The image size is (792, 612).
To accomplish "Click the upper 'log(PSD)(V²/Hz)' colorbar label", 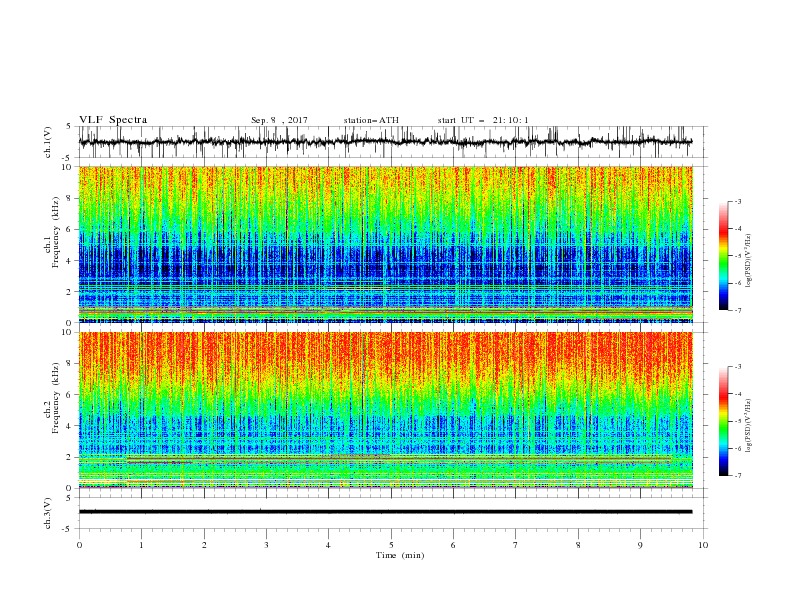I will click(748, 261).
